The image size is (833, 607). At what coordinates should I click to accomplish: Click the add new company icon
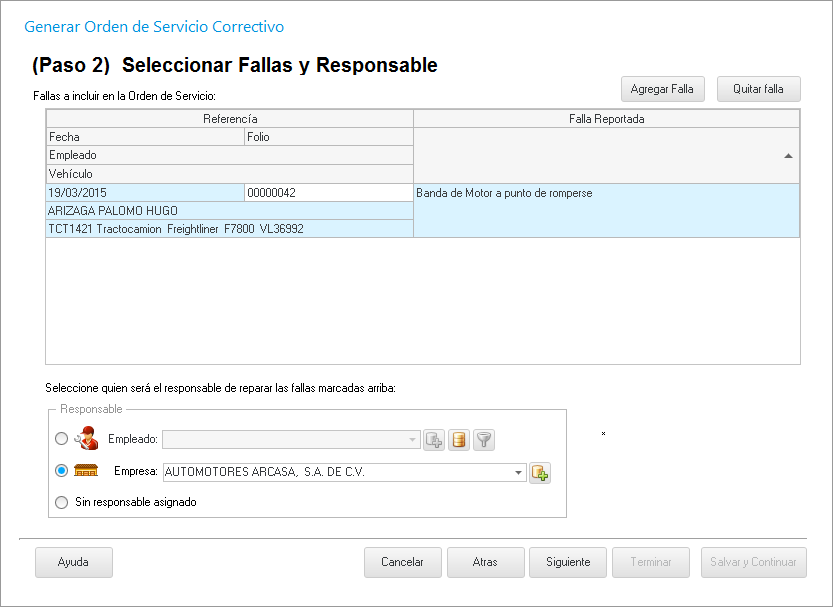[540, 472]
